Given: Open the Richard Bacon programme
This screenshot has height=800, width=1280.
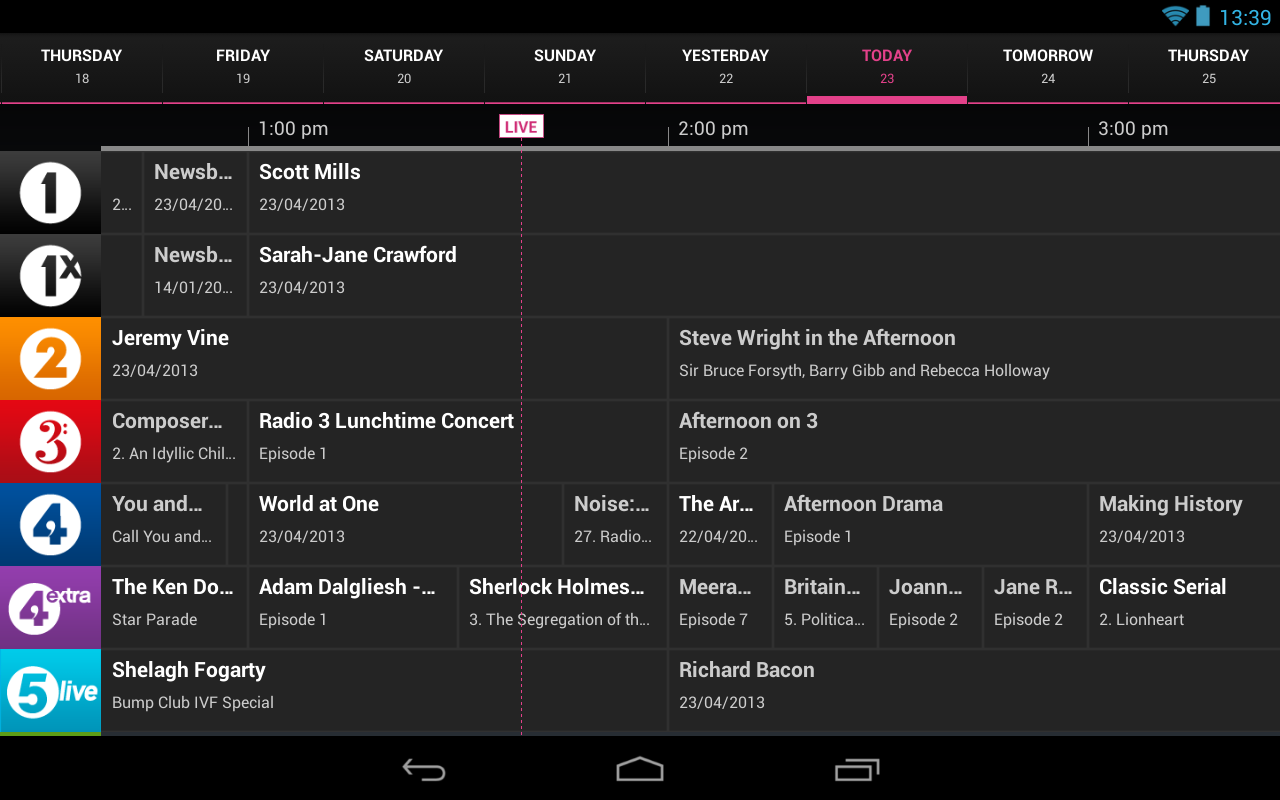Looking at the screenshot, I should point(974,690).
